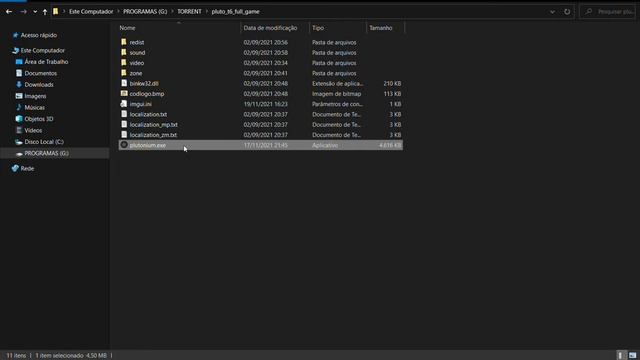Click pluto_t6_full_game breadcrumb
The image size is (640, 360).
[x=236, y=11]
